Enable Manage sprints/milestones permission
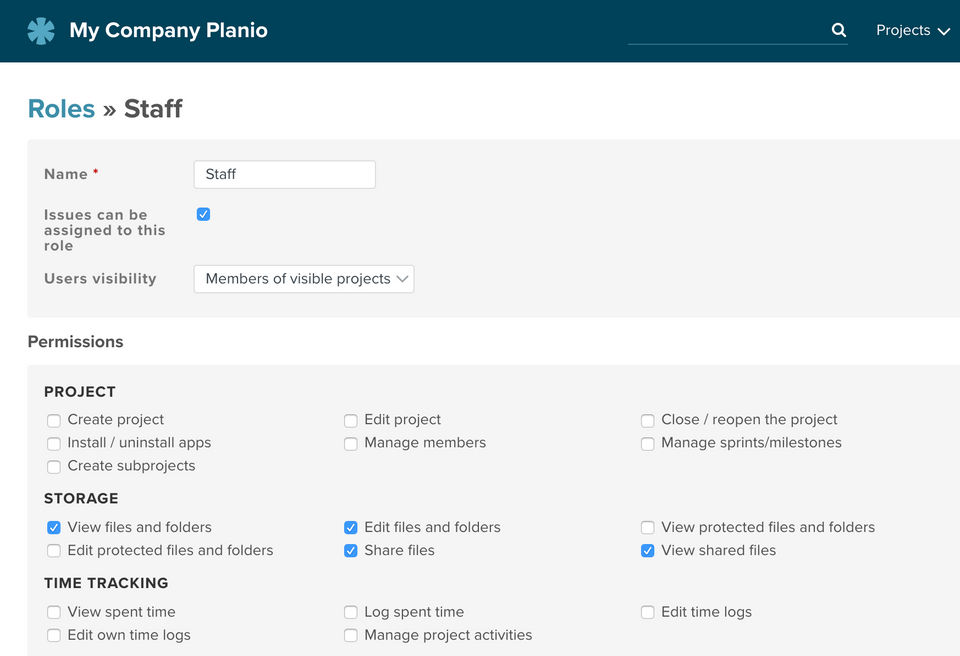960x656 pixels. pyautogui.click(x=648, y=444)
